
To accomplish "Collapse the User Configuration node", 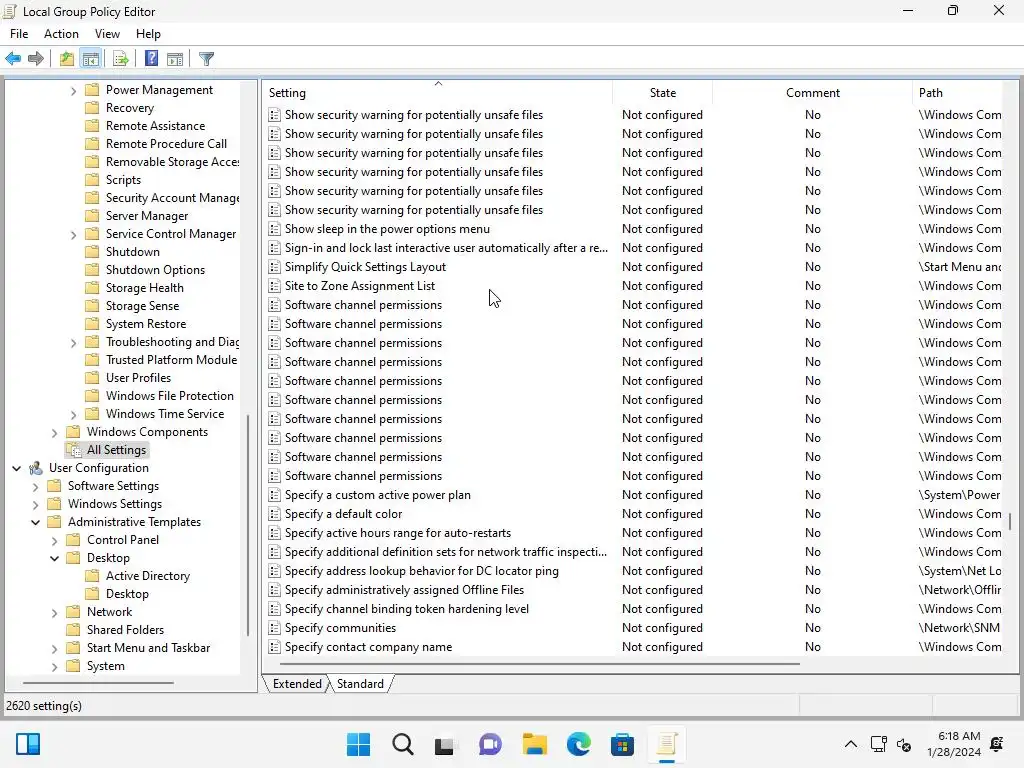I will click(17, 468).
